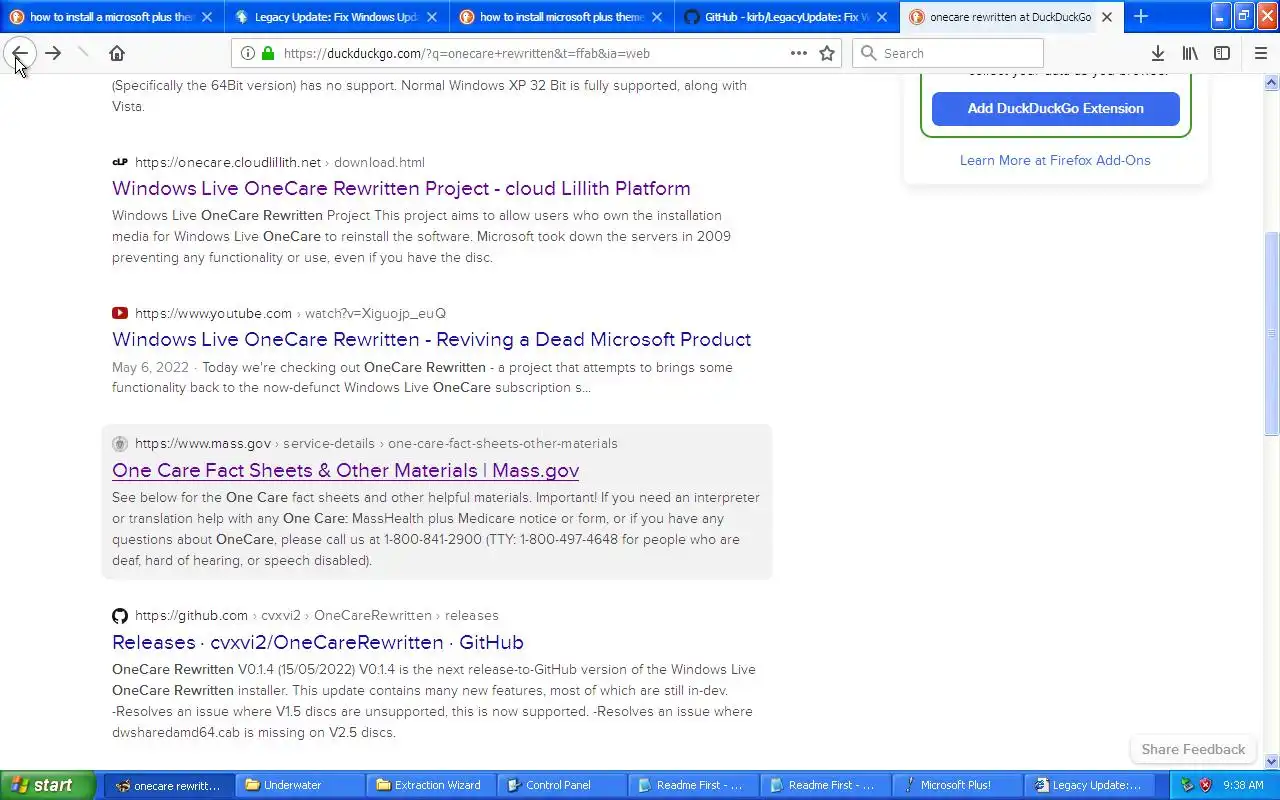Toggle the sidebar view icon
This screenshot has height=800, width=1280.
(x=1222, y=53)
